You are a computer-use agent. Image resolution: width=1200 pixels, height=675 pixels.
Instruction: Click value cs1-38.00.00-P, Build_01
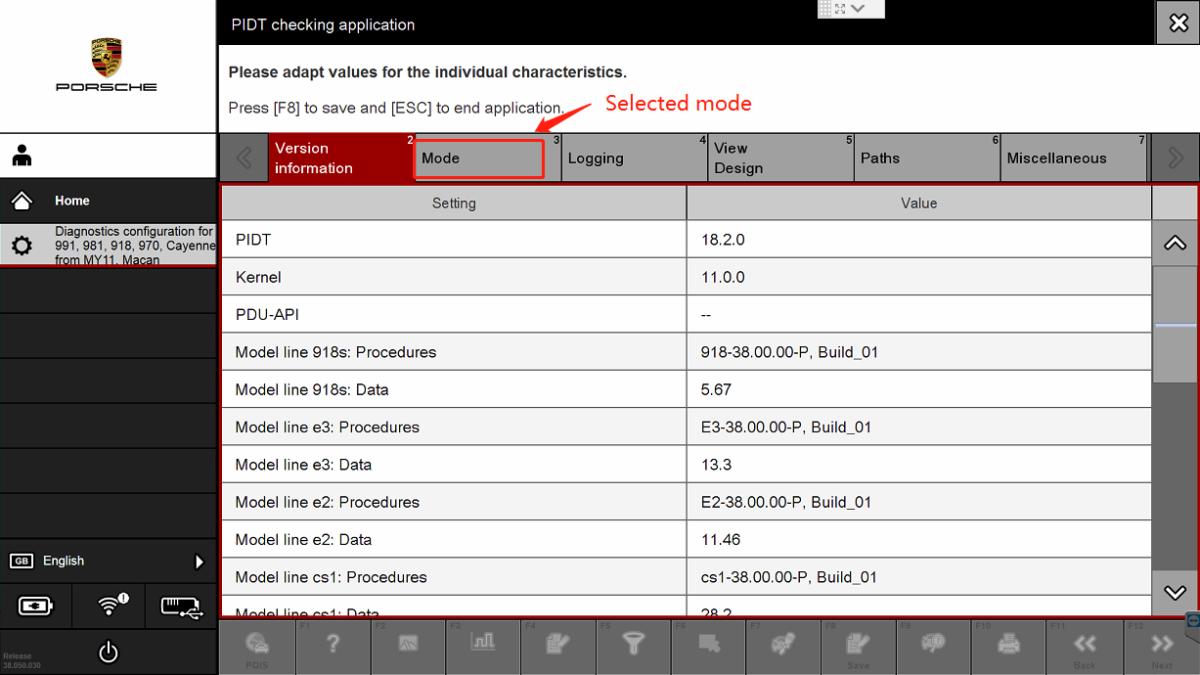pos(789,577)
